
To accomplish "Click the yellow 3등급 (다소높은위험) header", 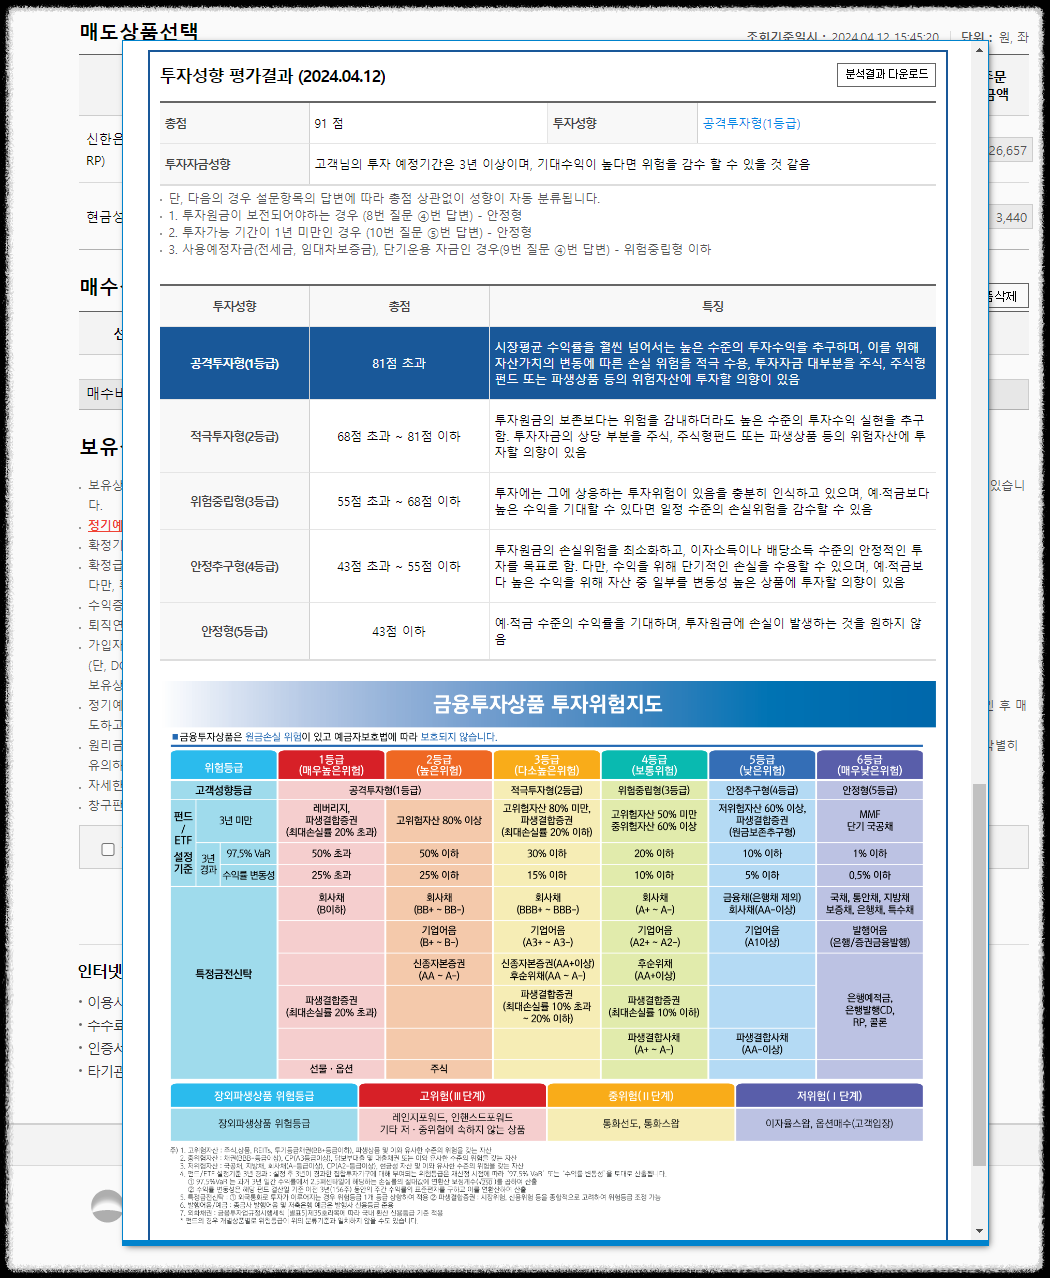I will point(547,765).
